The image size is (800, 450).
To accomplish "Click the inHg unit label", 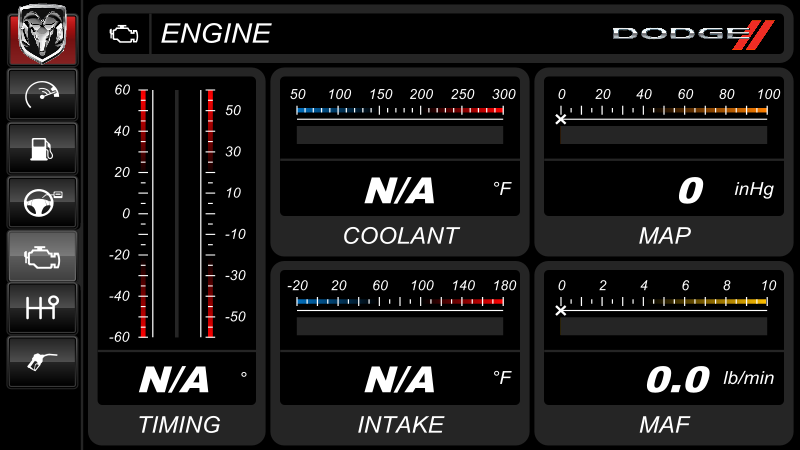I will (x=754, y=189).
